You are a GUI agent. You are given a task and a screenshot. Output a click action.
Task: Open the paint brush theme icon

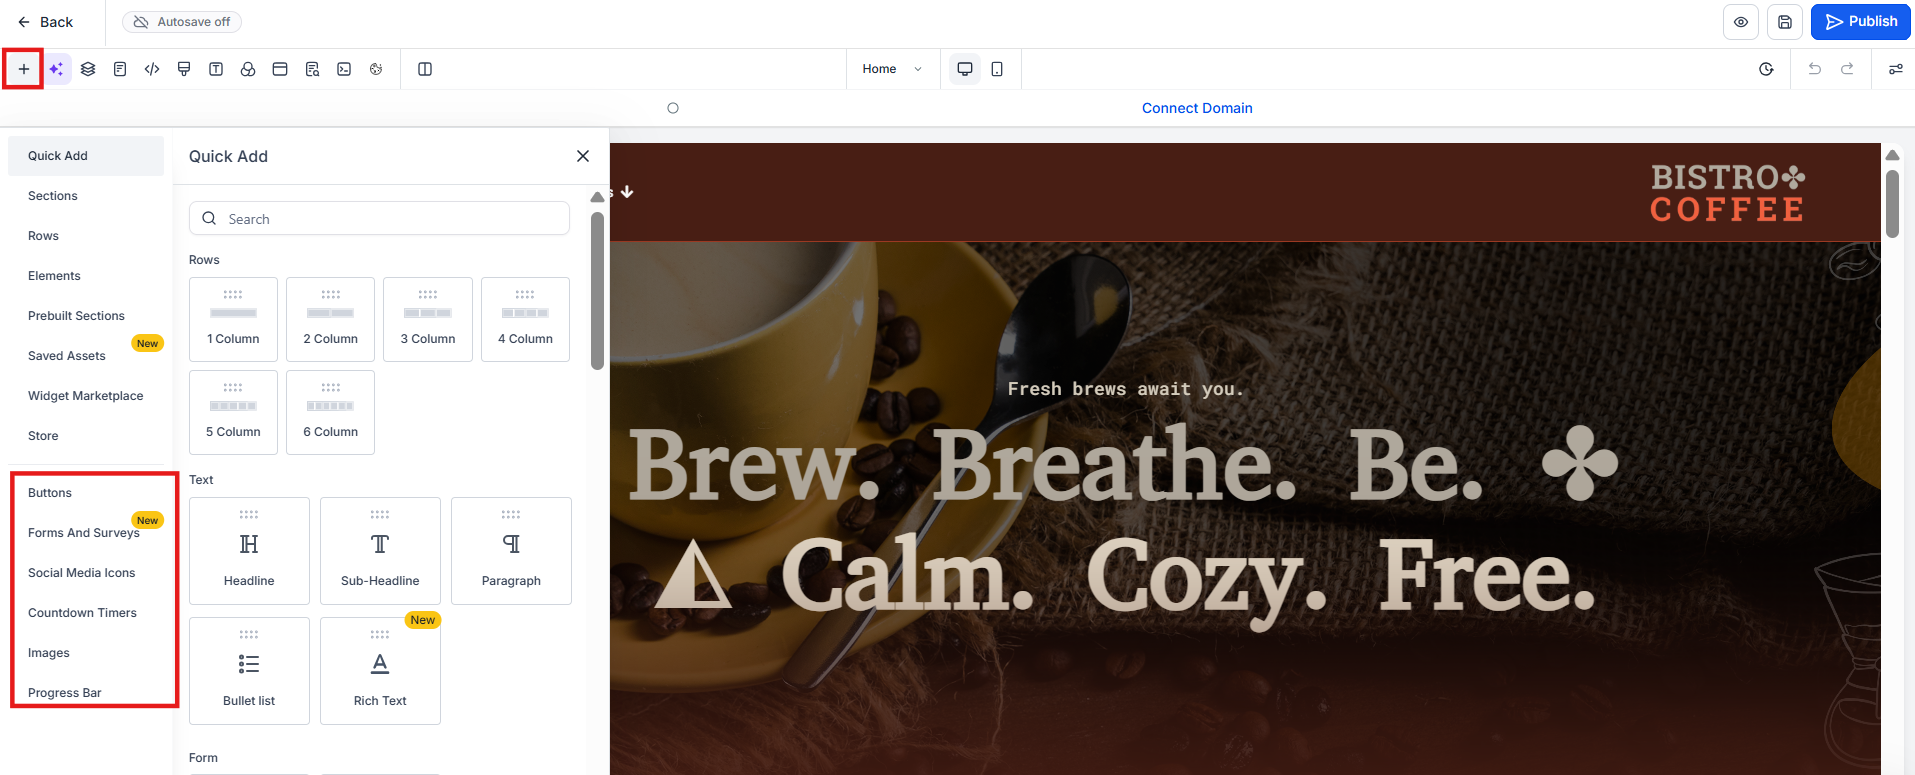click(184, 69)
